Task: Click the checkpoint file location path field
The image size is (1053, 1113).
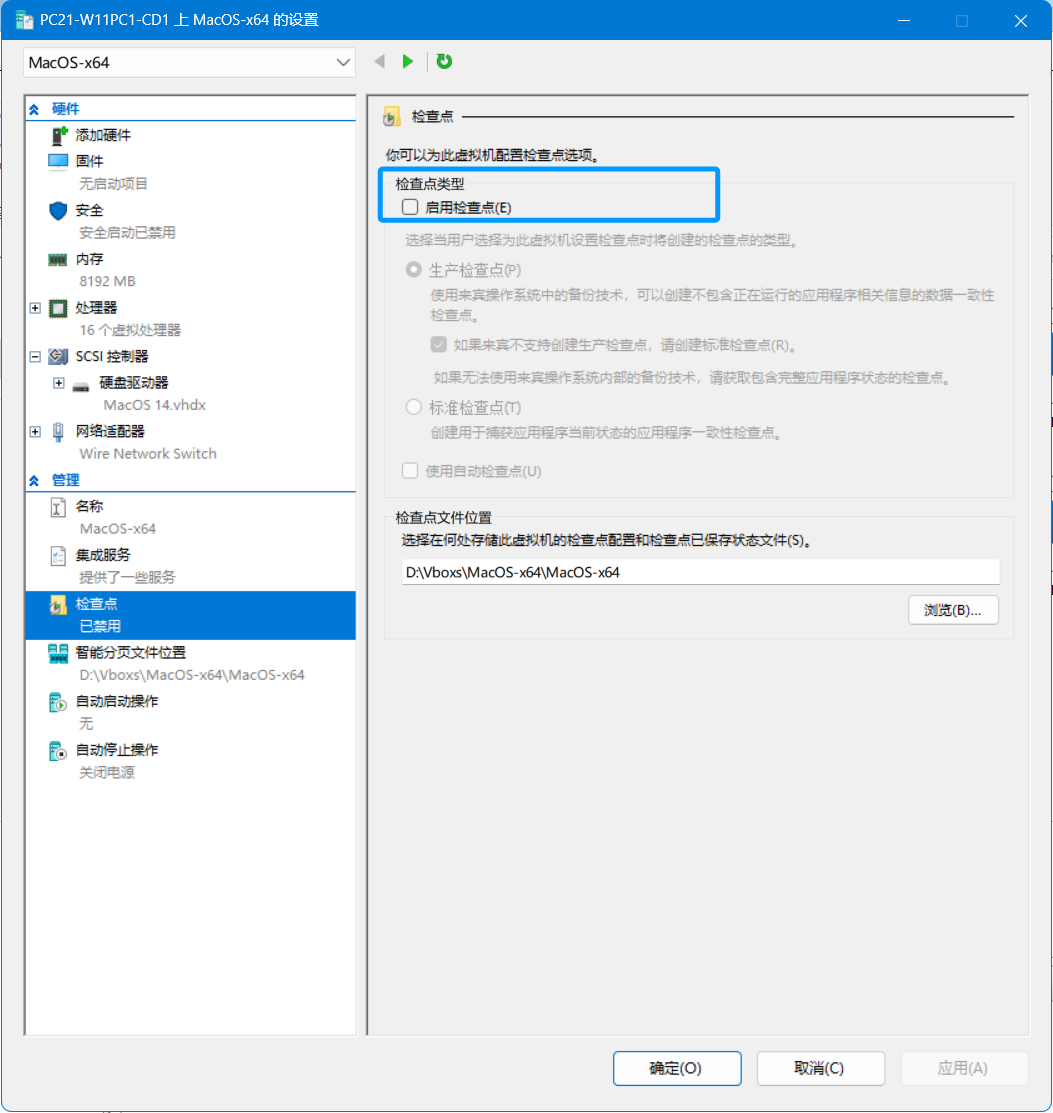Action: (700, 572)
